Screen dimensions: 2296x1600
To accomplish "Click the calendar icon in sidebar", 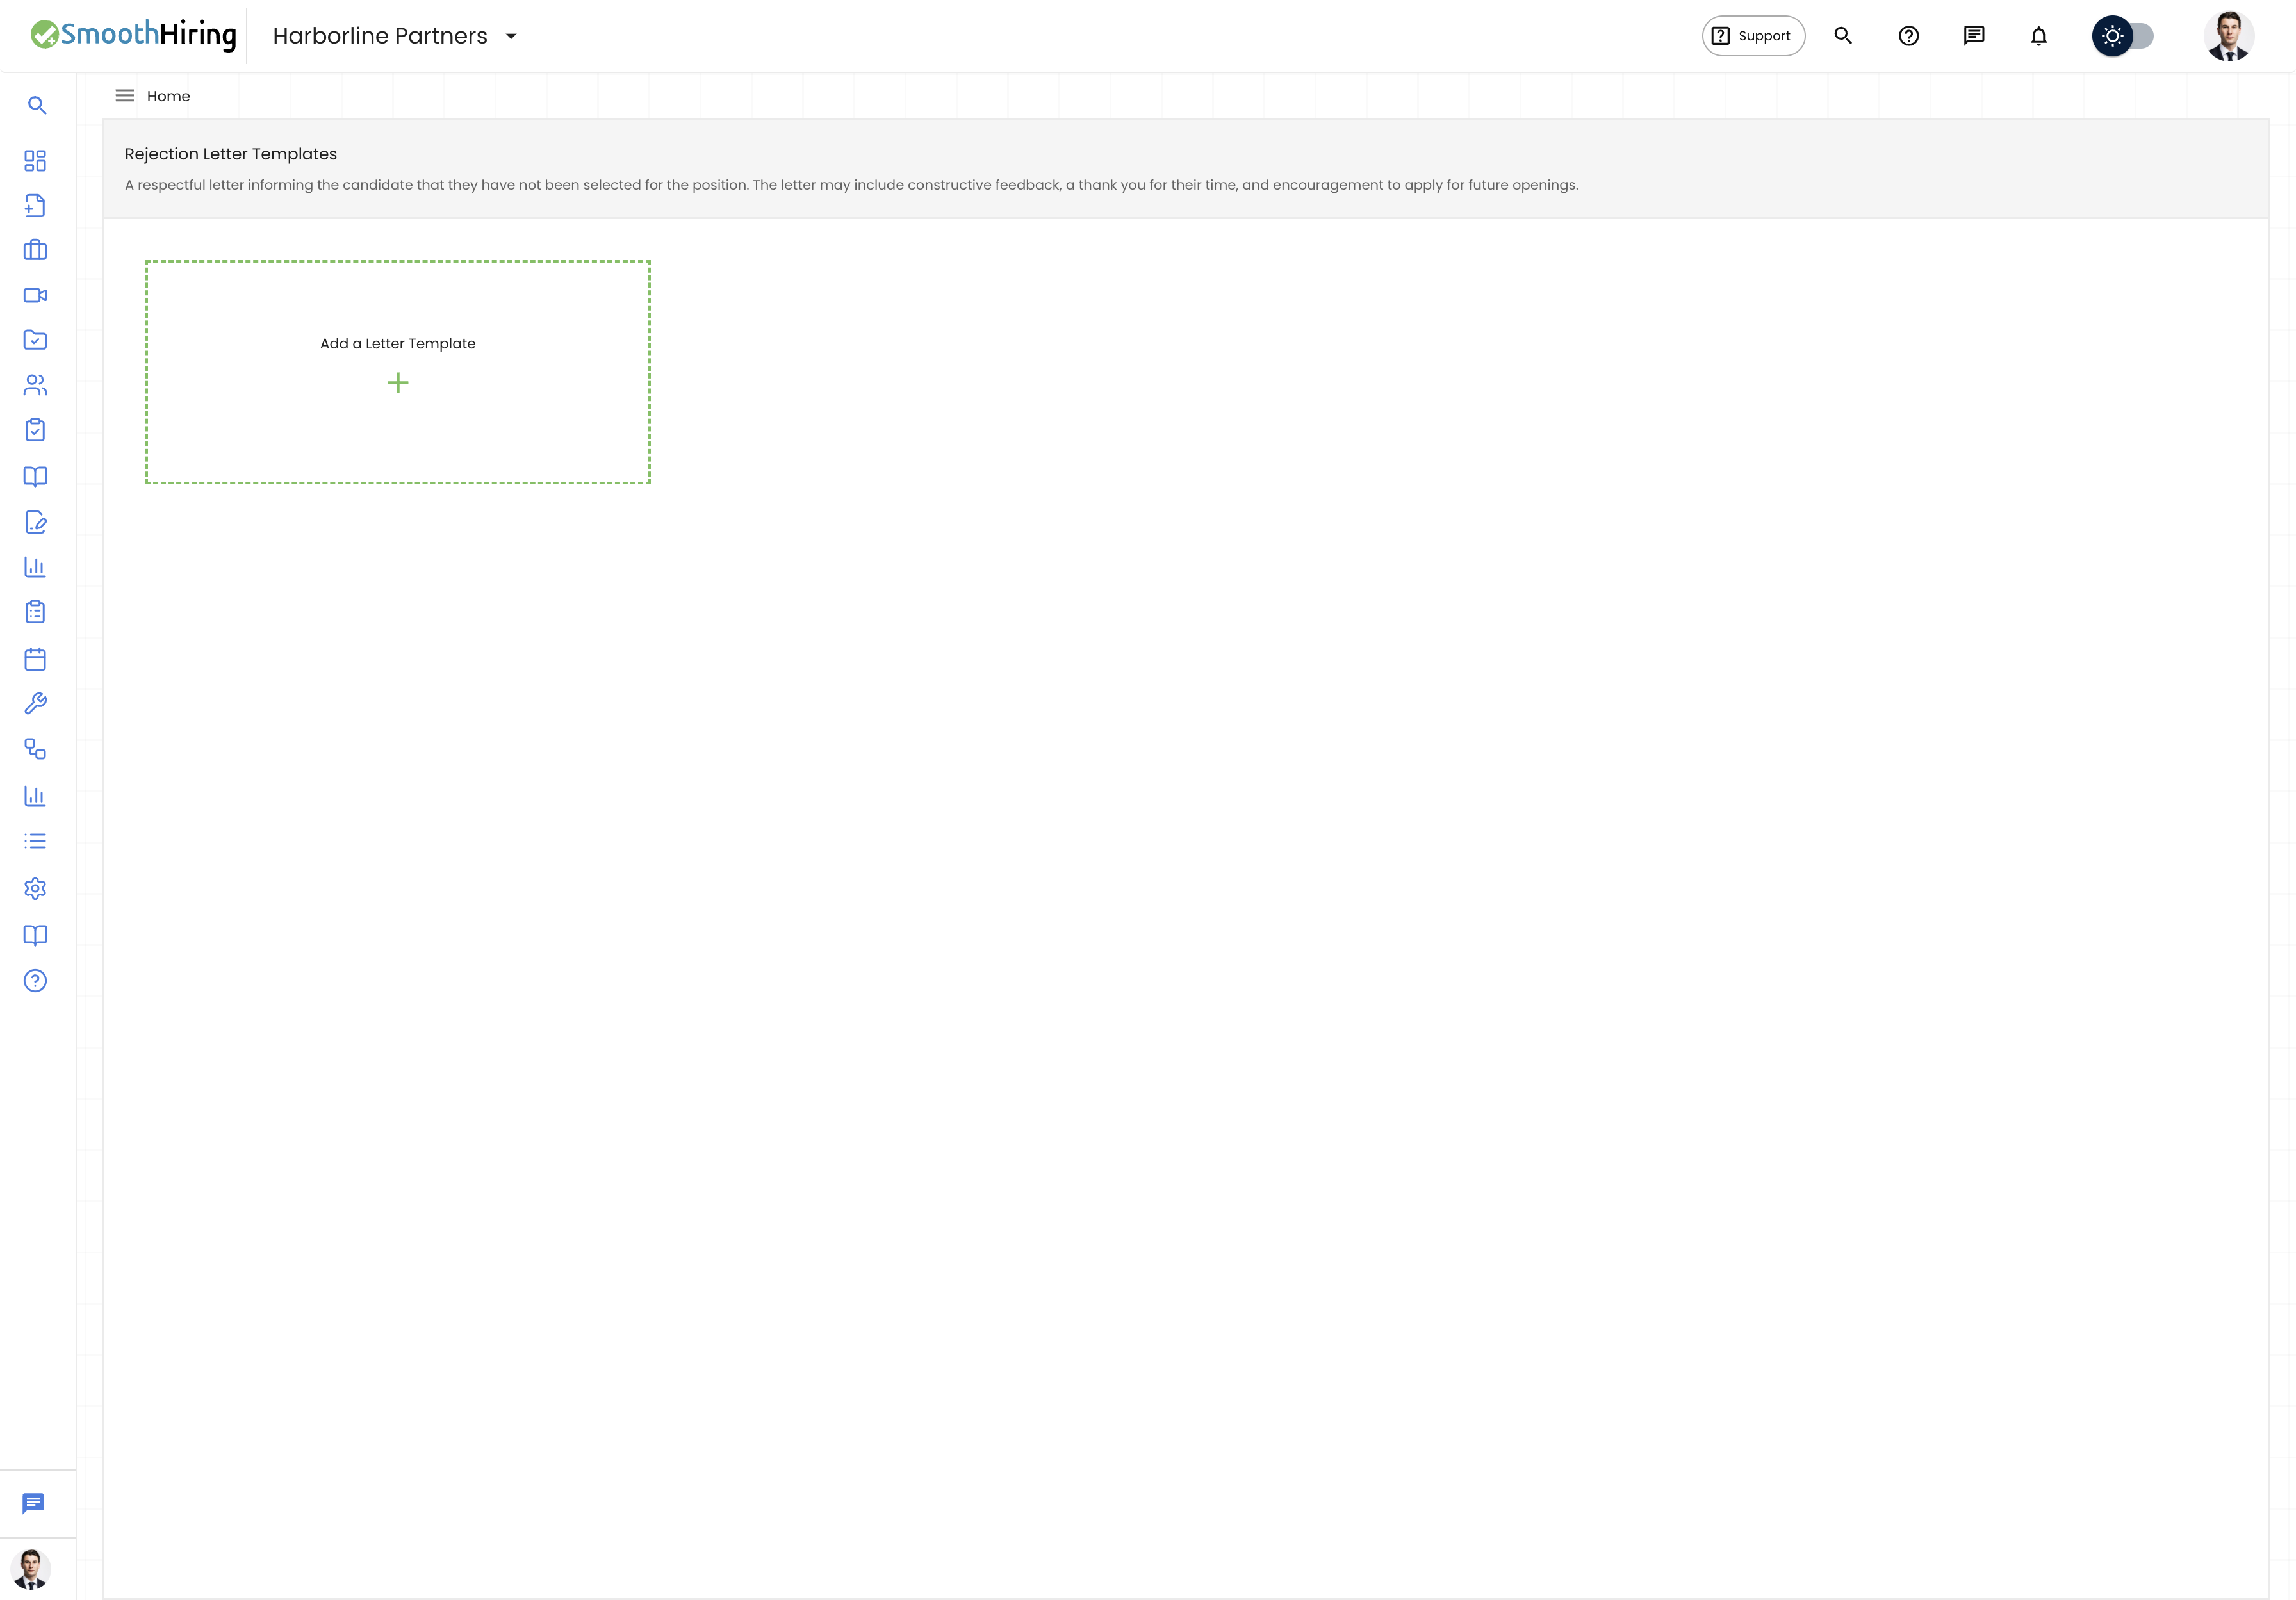I will tap(35, 659).
